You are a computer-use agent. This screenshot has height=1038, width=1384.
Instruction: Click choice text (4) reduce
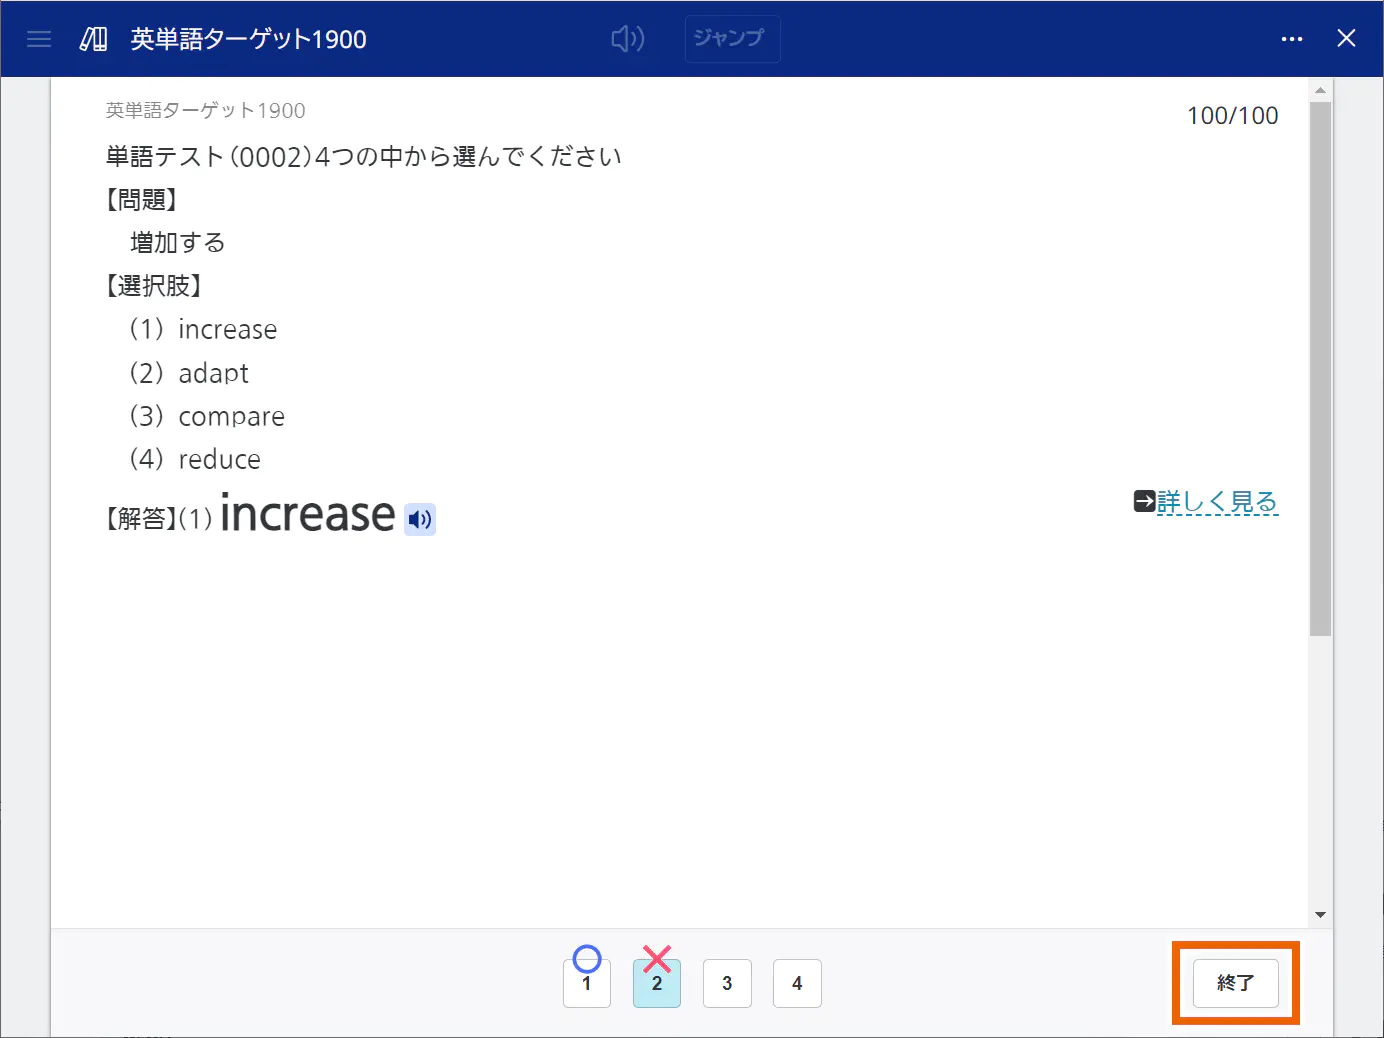pos(195,459)
